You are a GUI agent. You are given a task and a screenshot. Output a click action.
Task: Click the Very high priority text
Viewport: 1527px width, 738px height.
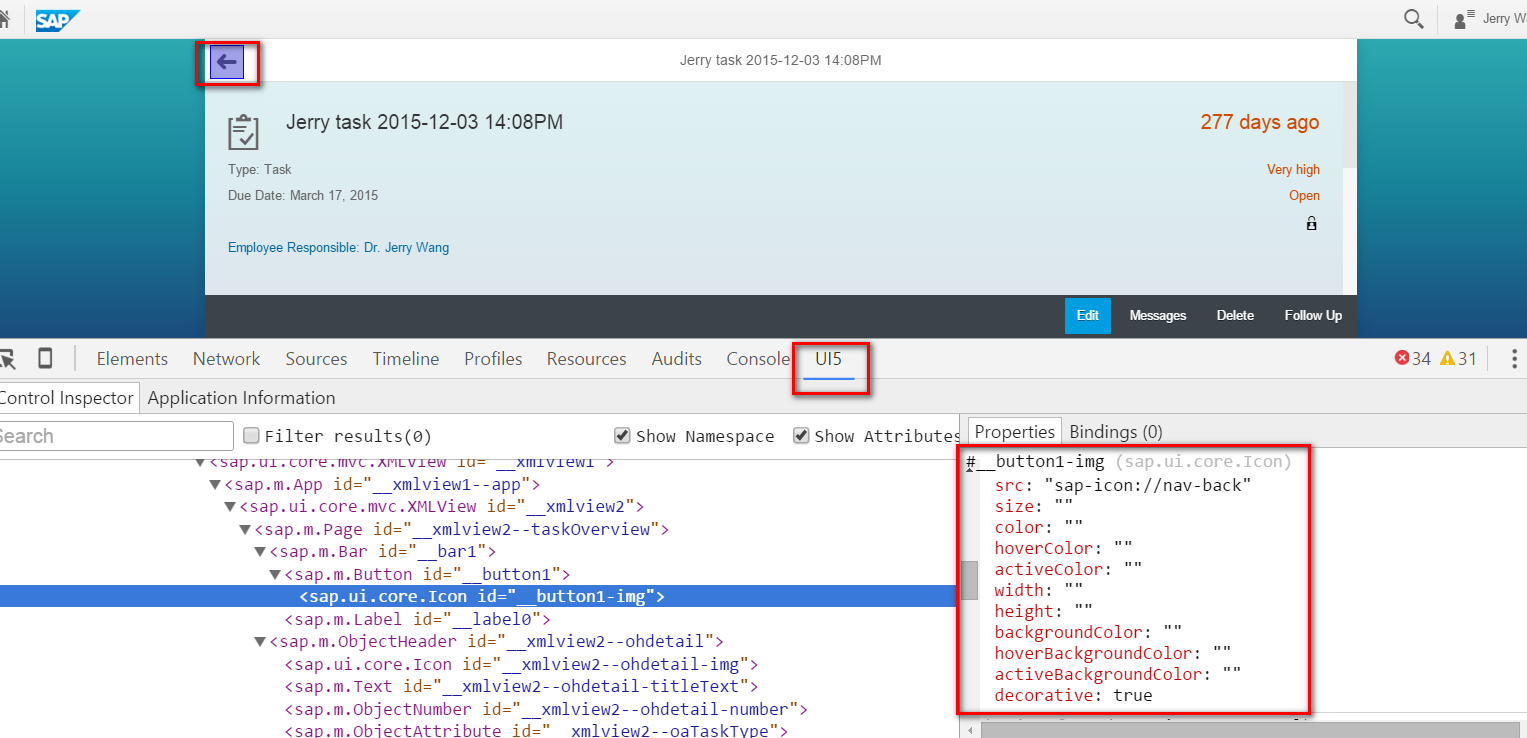[1293, 169]
